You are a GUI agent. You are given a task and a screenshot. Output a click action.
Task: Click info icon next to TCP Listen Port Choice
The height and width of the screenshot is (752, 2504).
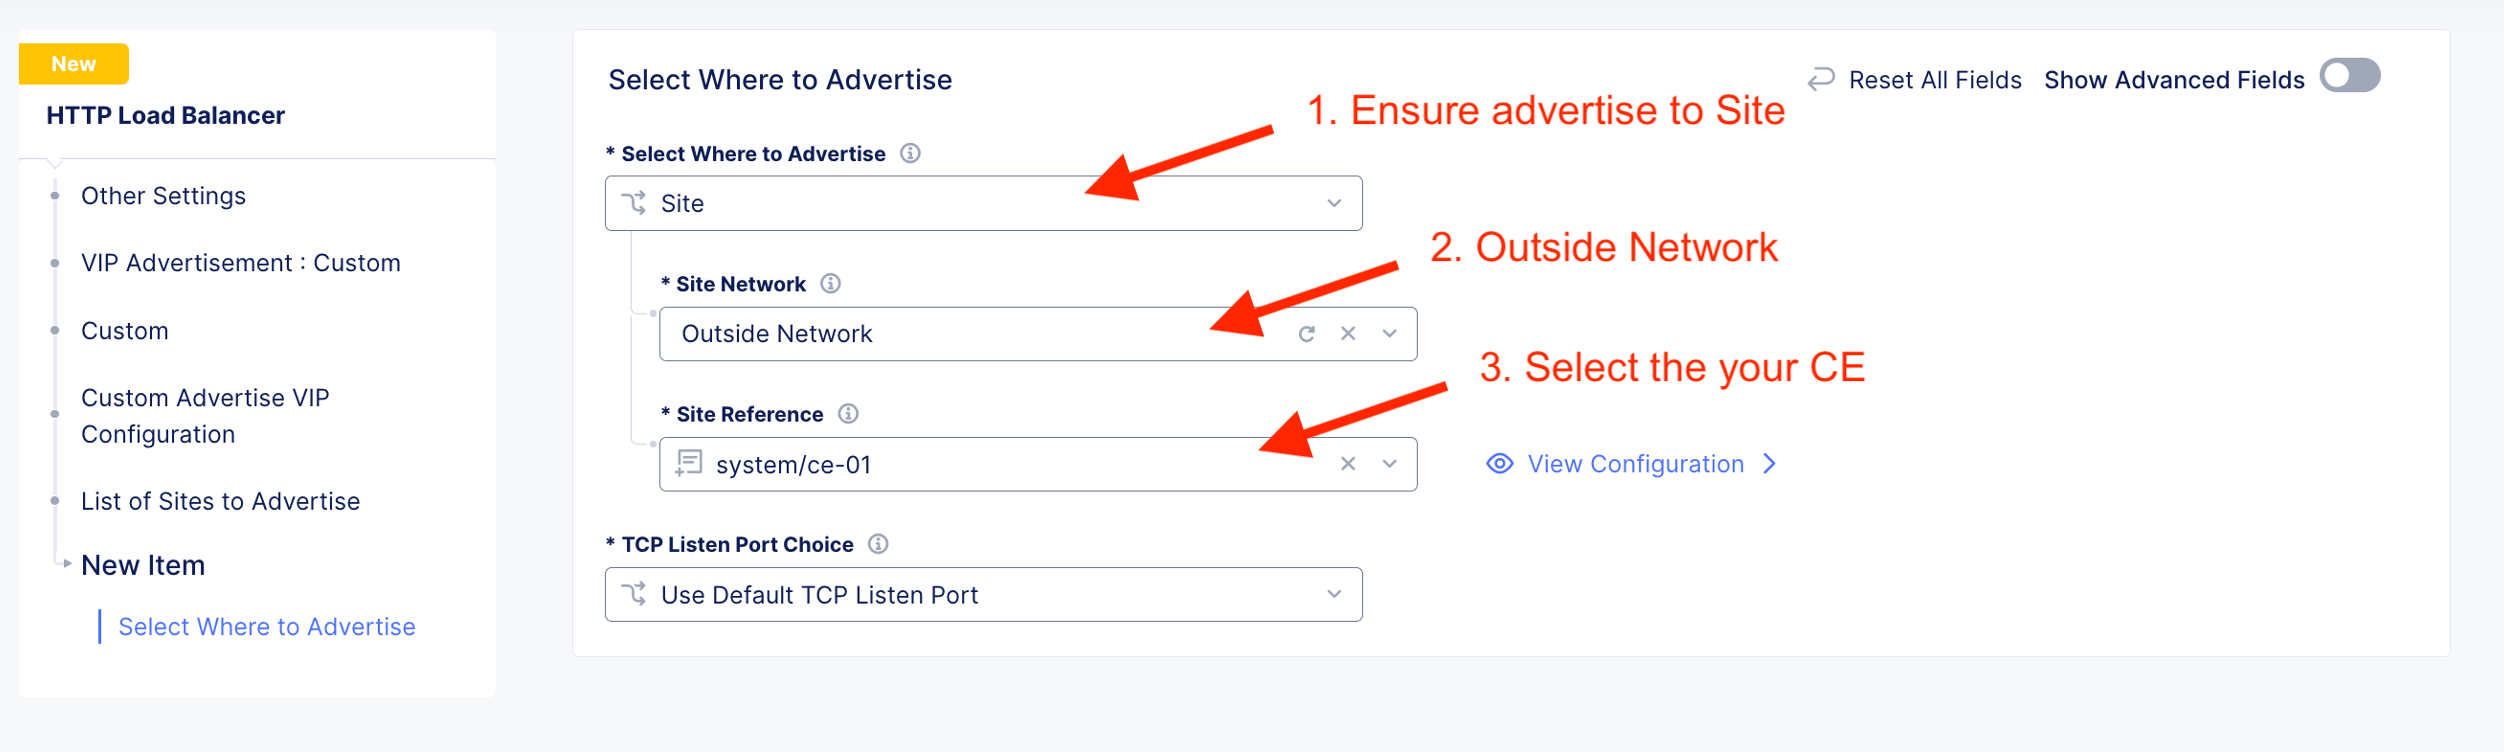(x=878, y=544)
